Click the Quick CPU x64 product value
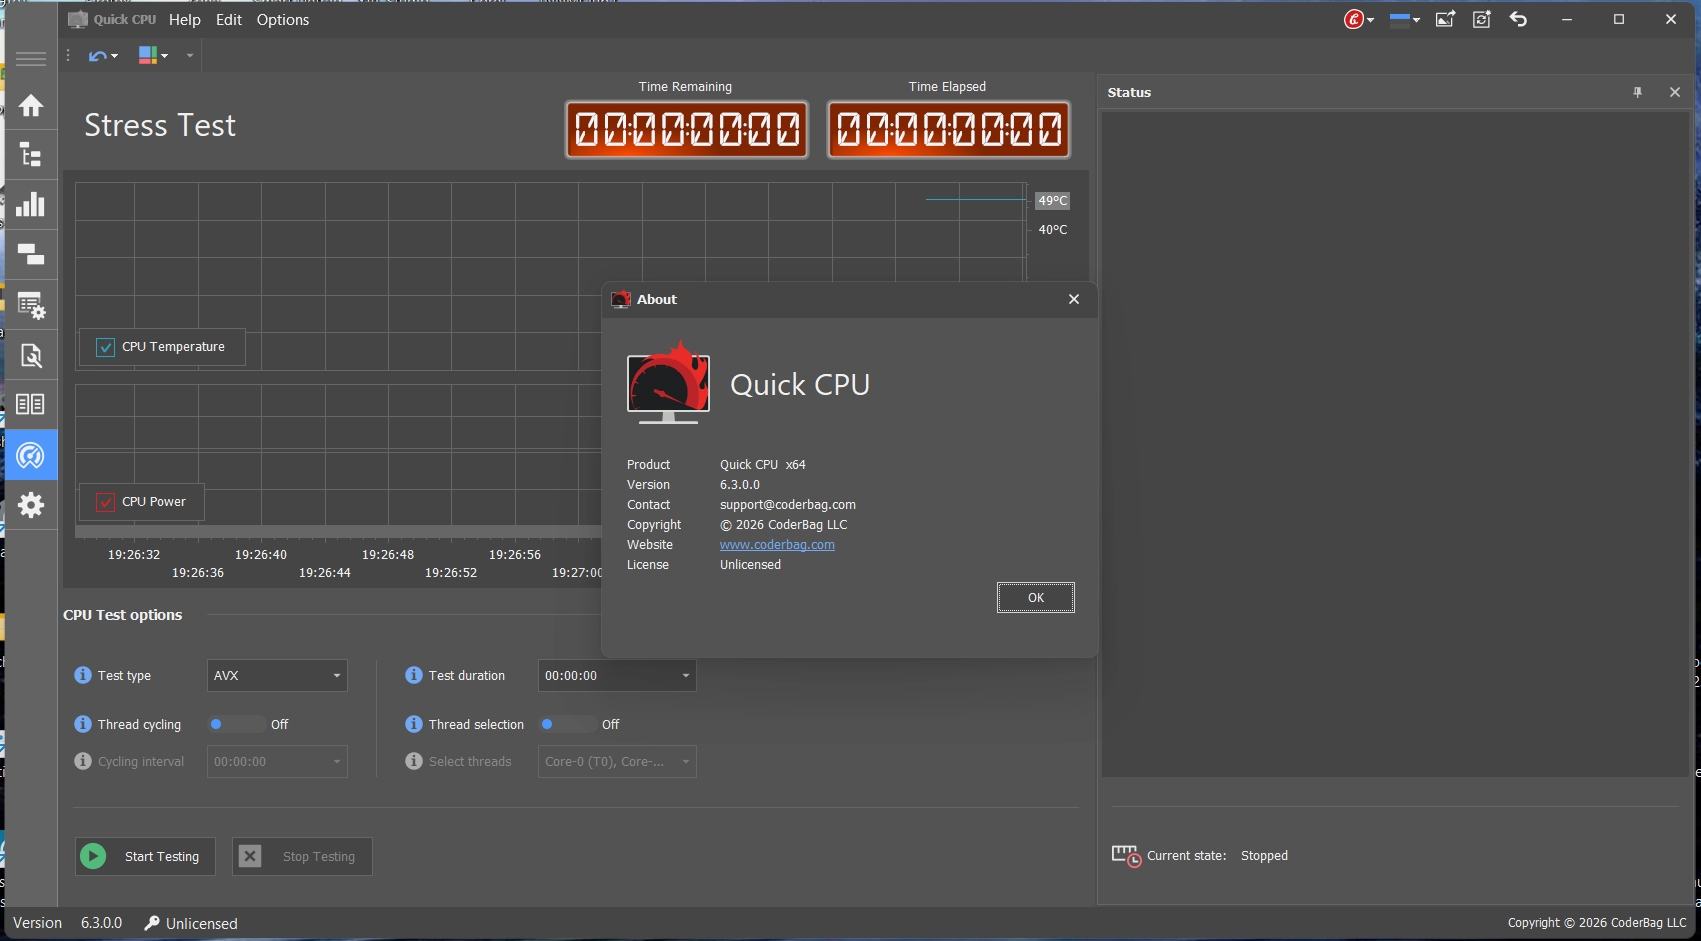 coord(763,465)
